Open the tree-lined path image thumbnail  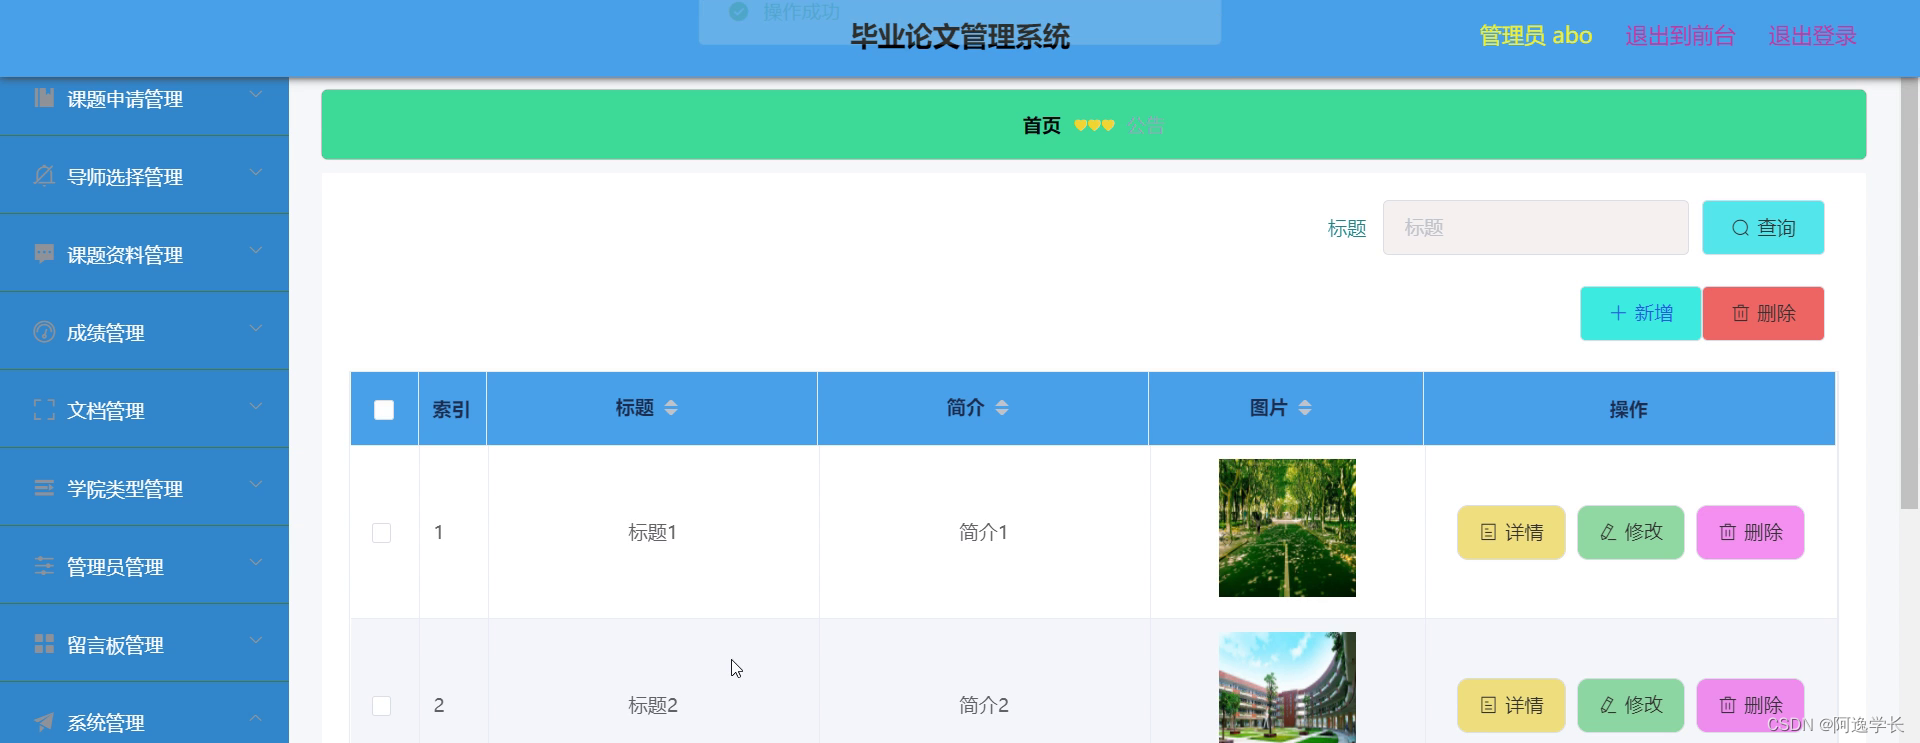tap(1287, 528)
